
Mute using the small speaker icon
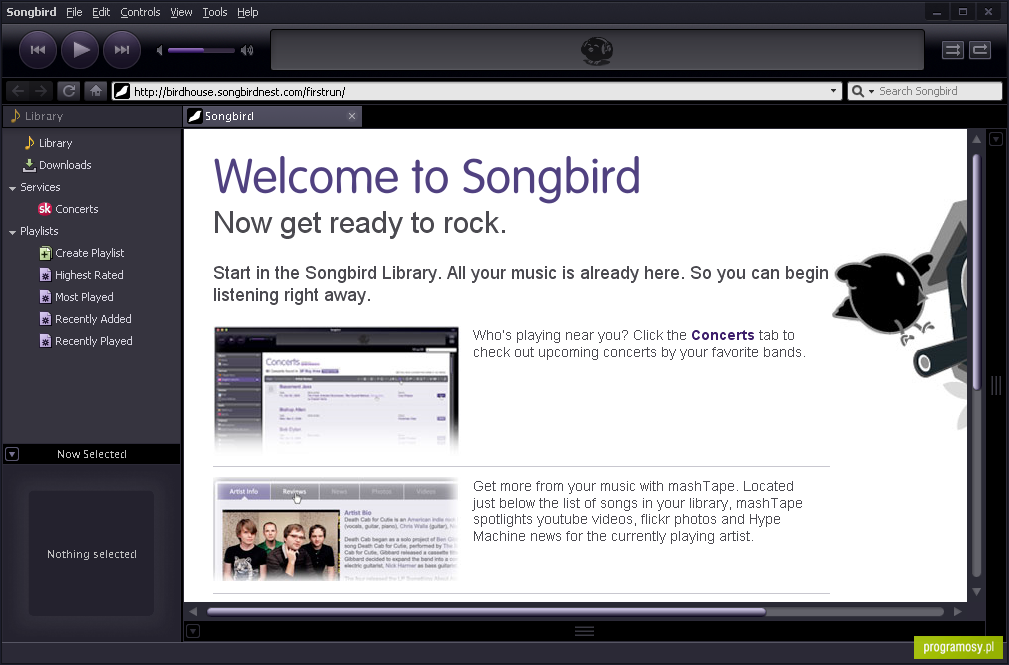[x=160, y=50]
